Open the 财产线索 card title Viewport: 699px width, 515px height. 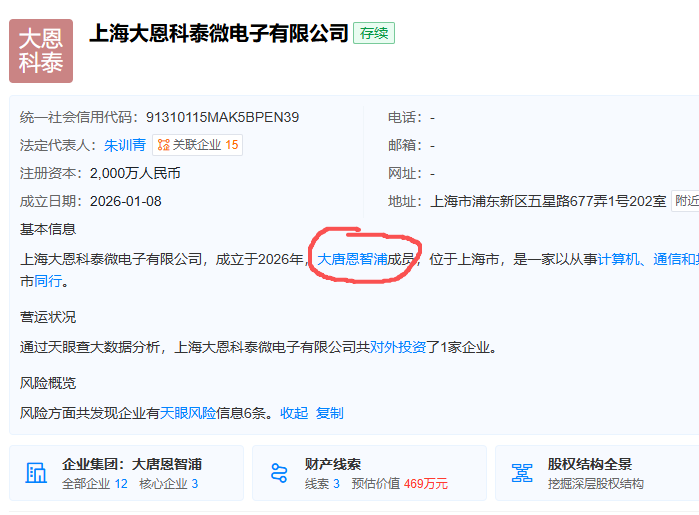333,464
